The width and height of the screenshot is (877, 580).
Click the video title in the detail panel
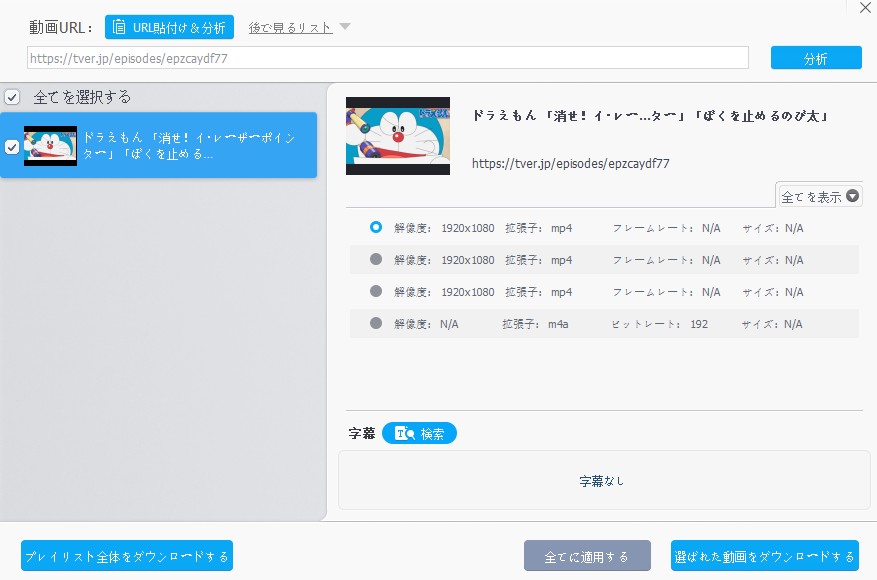pyautogui.click(x=650, y=116)
